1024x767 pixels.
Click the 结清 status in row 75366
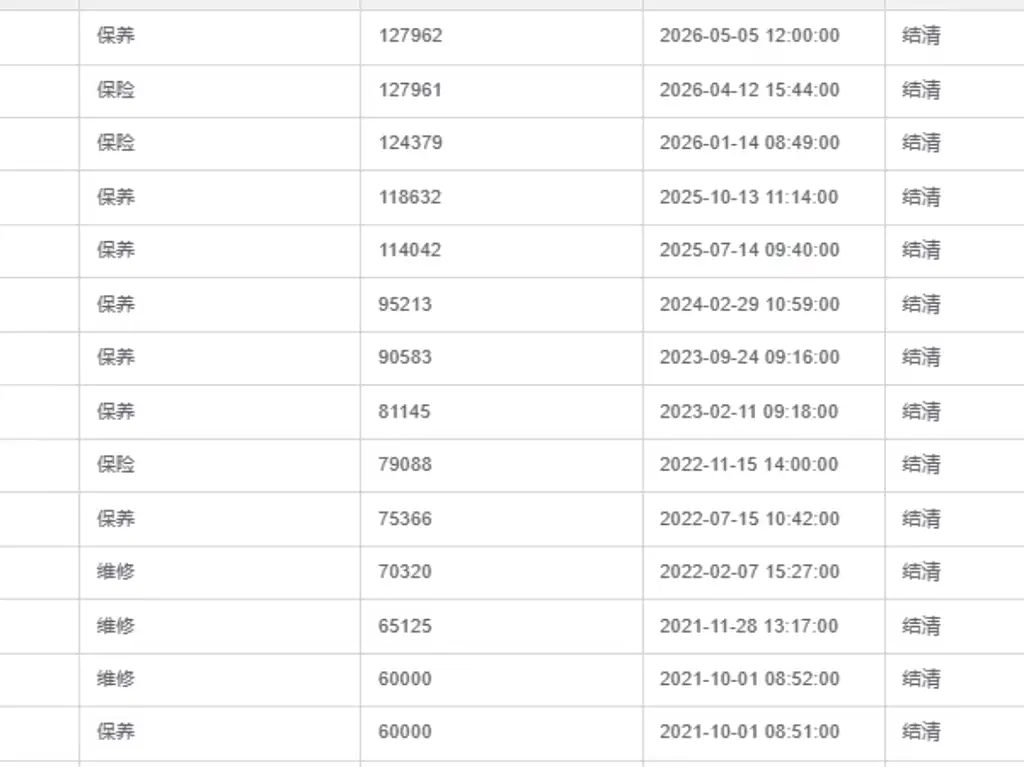point(921,518)
